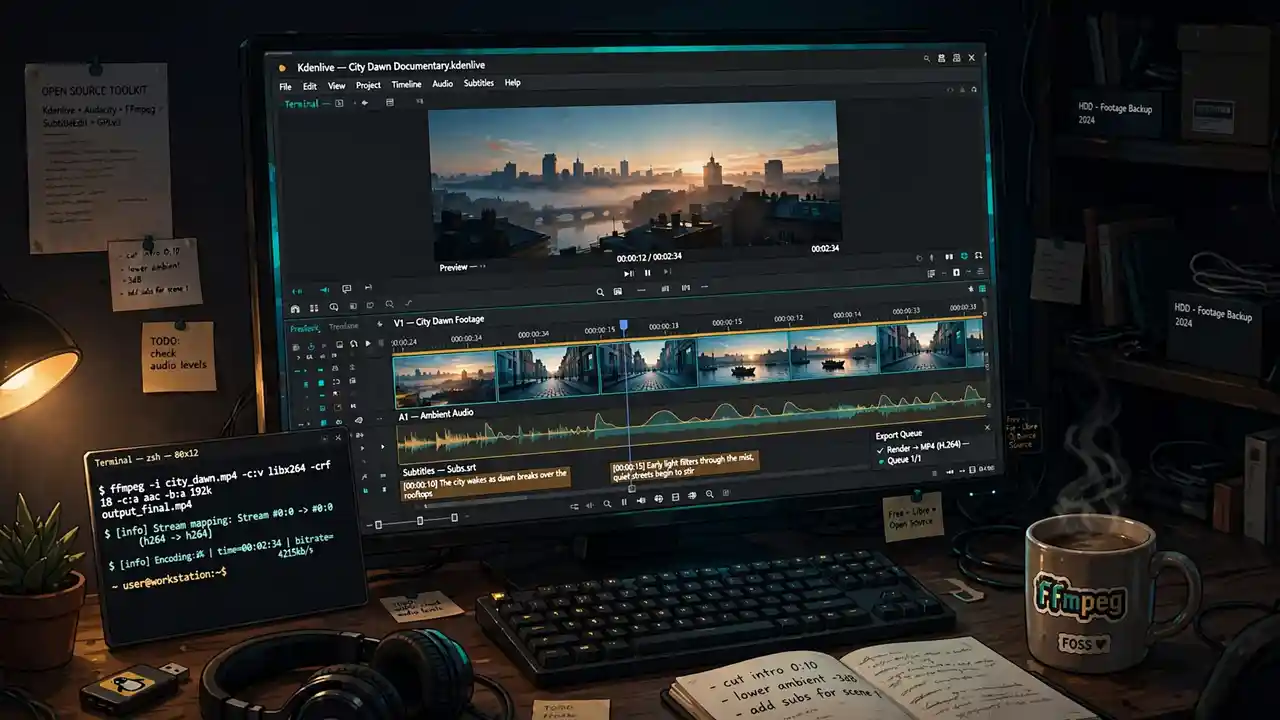Click the timeline zoom slider below the subtitles
Screen dimensions: 1280x720
[x=416, y=520]
